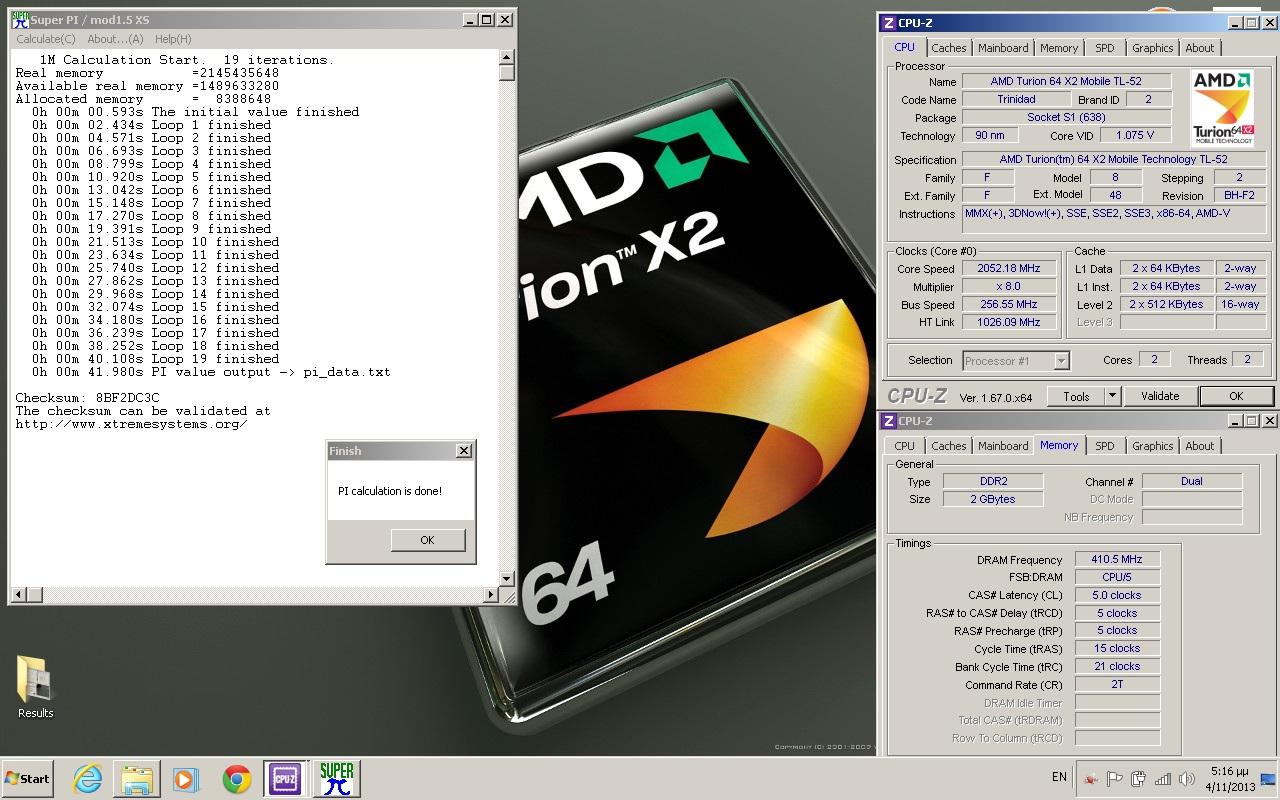Switch to Graphics tab in top CPU-Z window
The height and width of the screenshot is (800, 1280).
point(1152,48)
